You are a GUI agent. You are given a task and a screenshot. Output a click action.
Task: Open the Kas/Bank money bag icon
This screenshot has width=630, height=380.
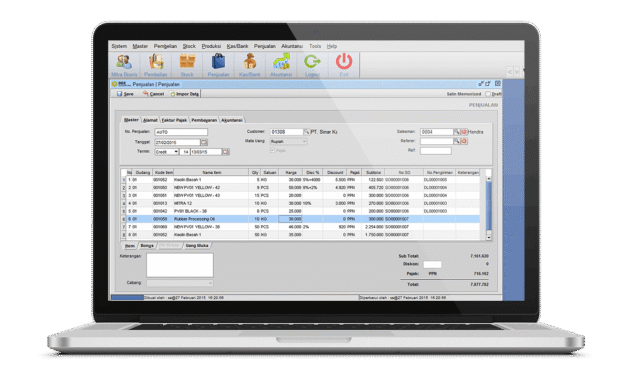point(250,65)
